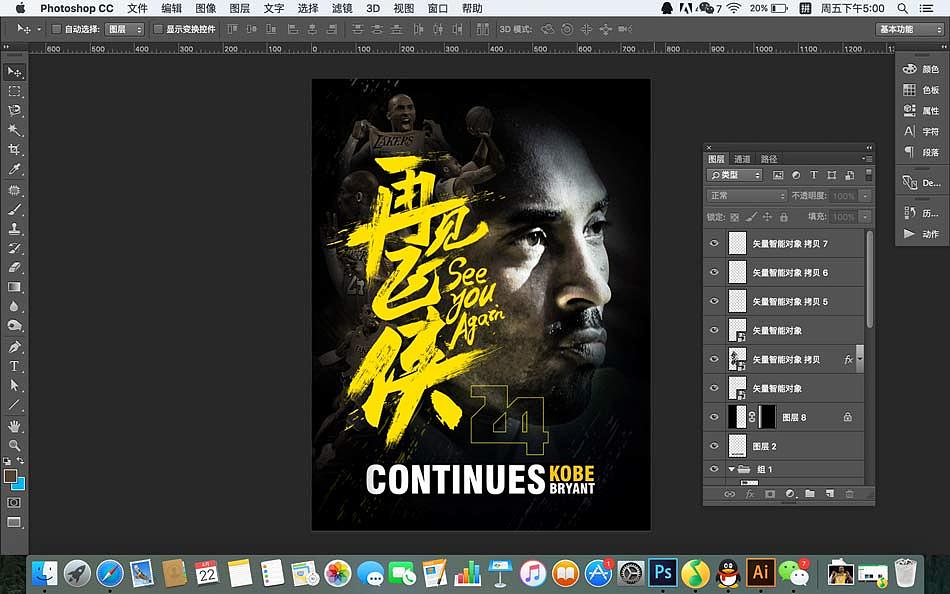Expand effects arrow on 矢量智能对象 拷贝 layer

[x=860, y=359]
